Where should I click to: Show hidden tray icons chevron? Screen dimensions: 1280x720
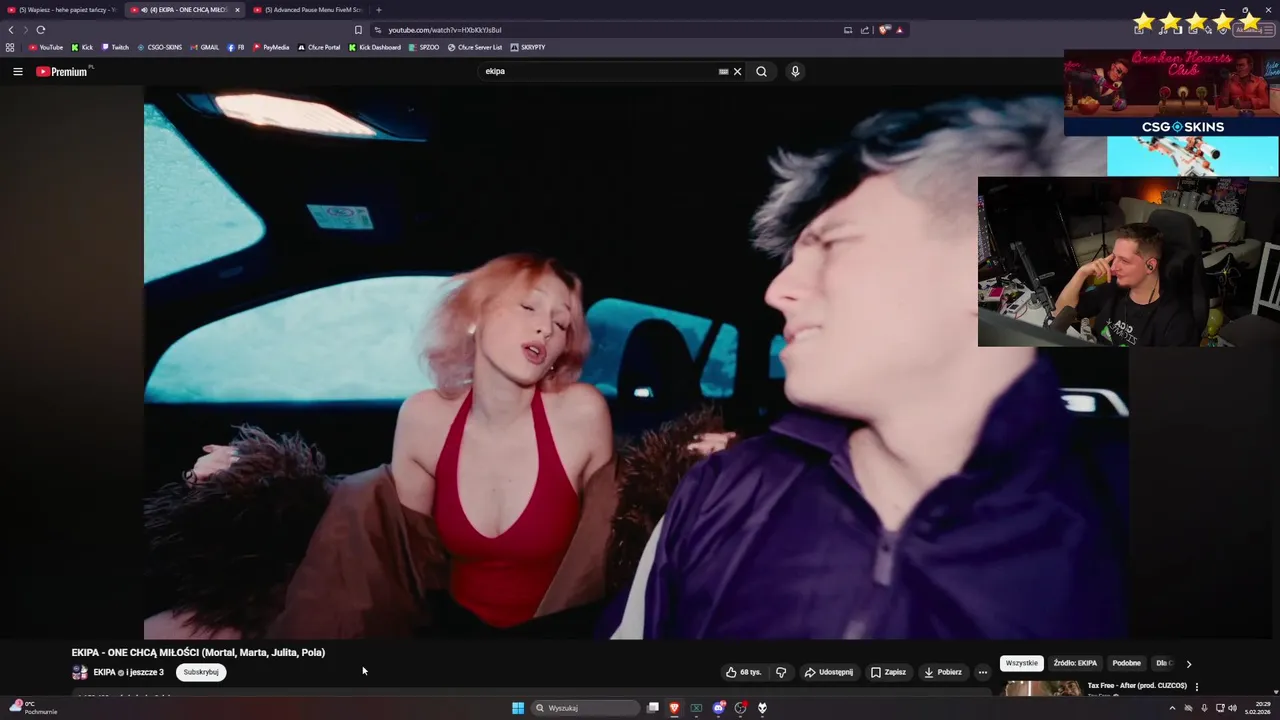pyautogui.click(x=1172, y=708)
